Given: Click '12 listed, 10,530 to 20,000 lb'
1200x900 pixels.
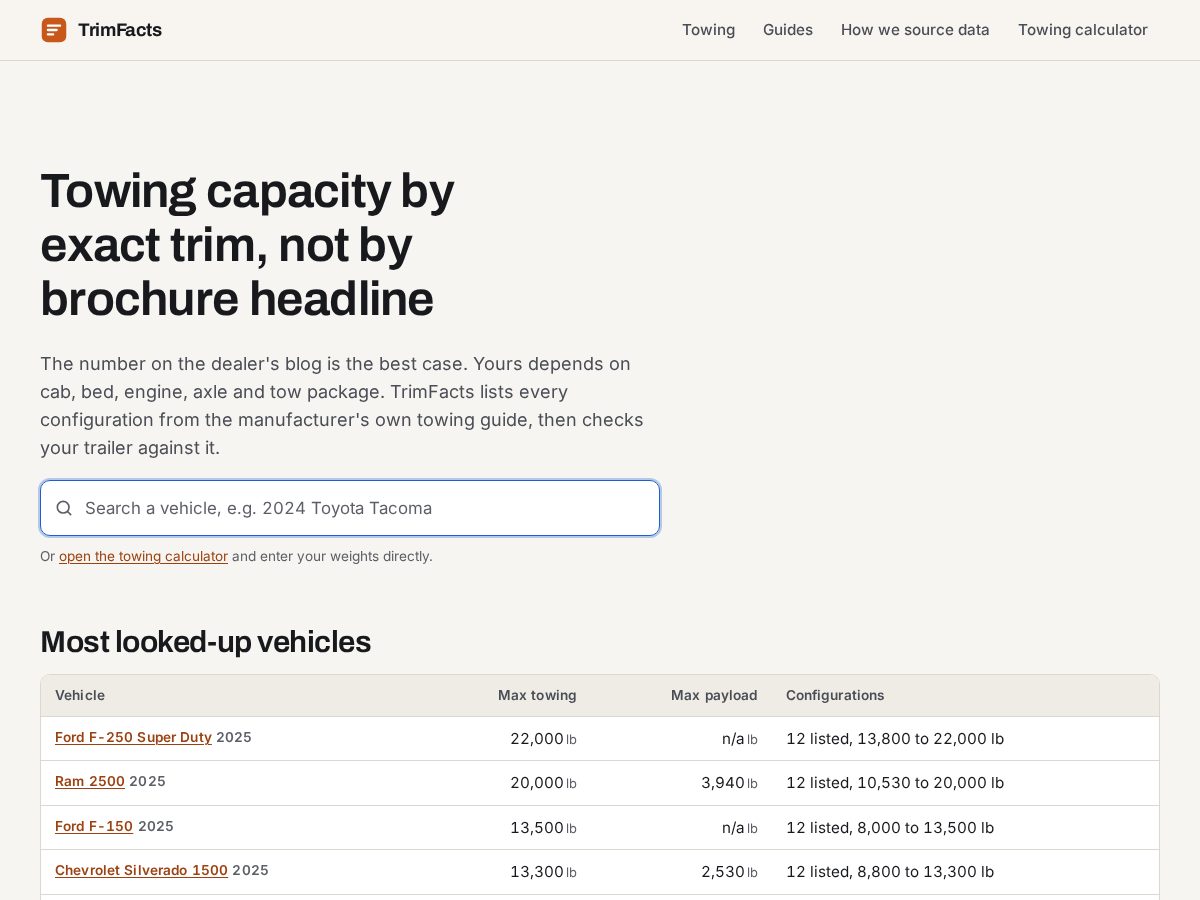Looking at the screenshot, I should [895, 783].
